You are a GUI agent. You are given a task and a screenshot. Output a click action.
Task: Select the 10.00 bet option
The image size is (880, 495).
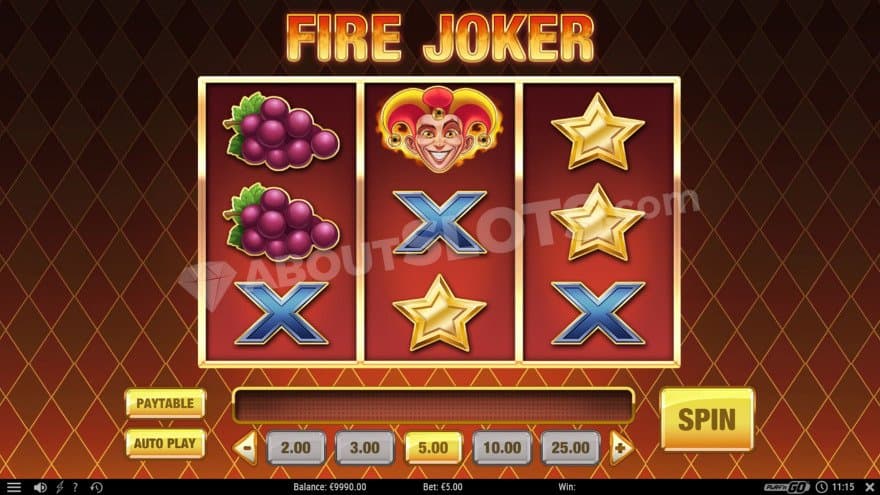click(502, 448)
